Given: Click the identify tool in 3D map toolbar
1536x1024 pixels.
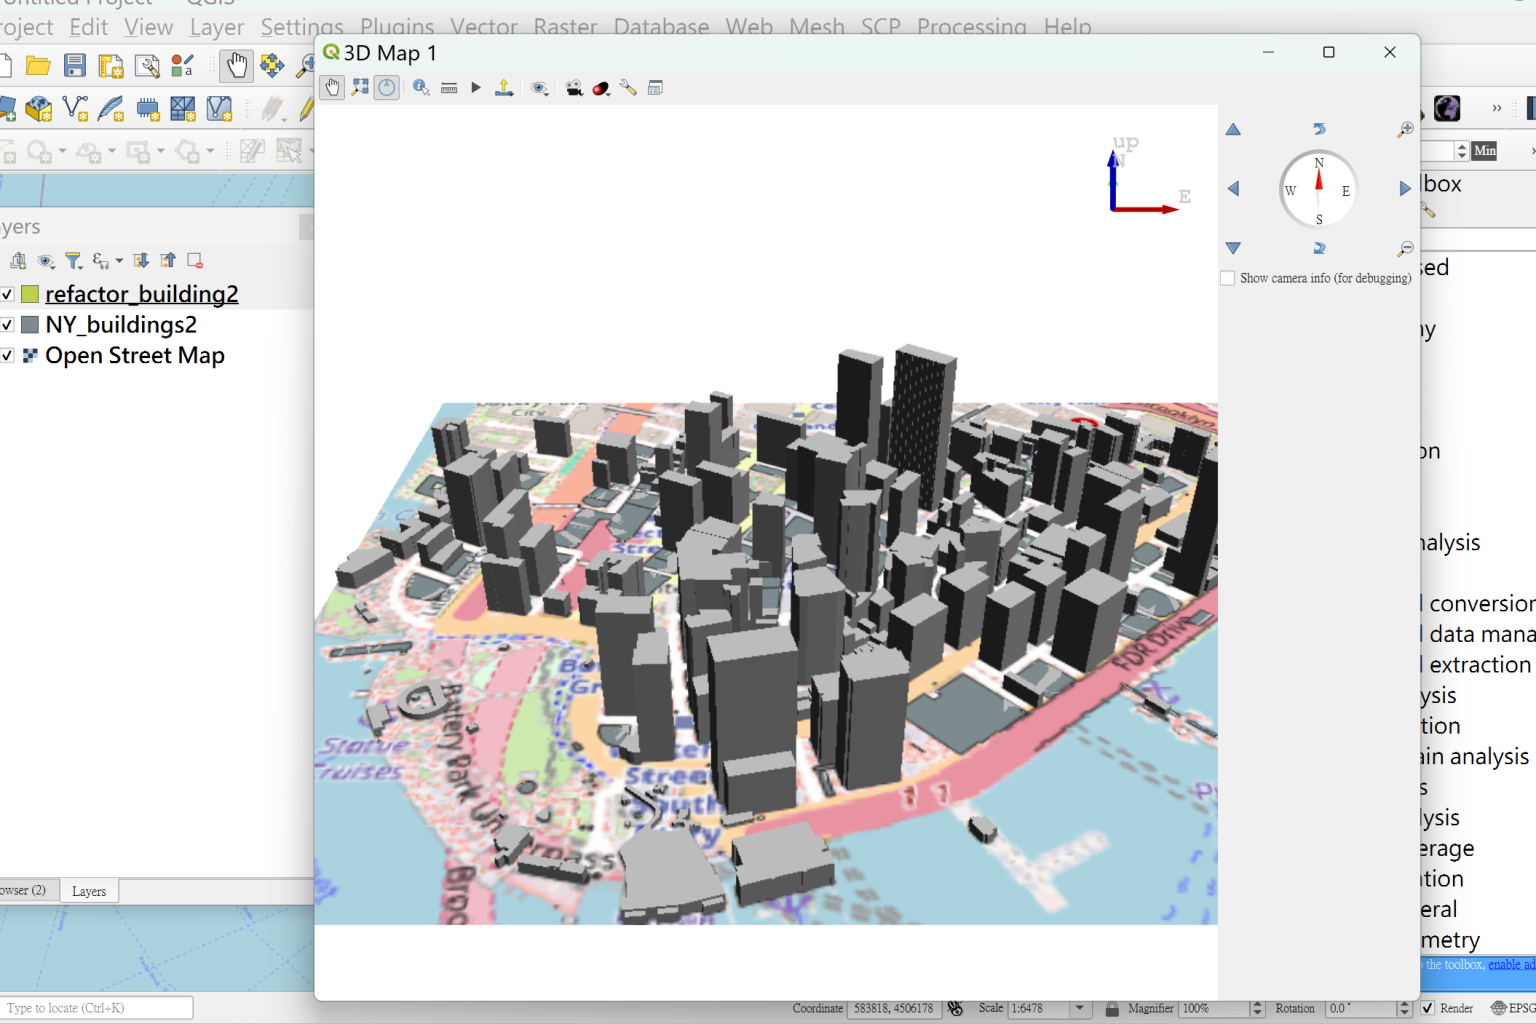Looking at the screenshot, I should (420, 87).
